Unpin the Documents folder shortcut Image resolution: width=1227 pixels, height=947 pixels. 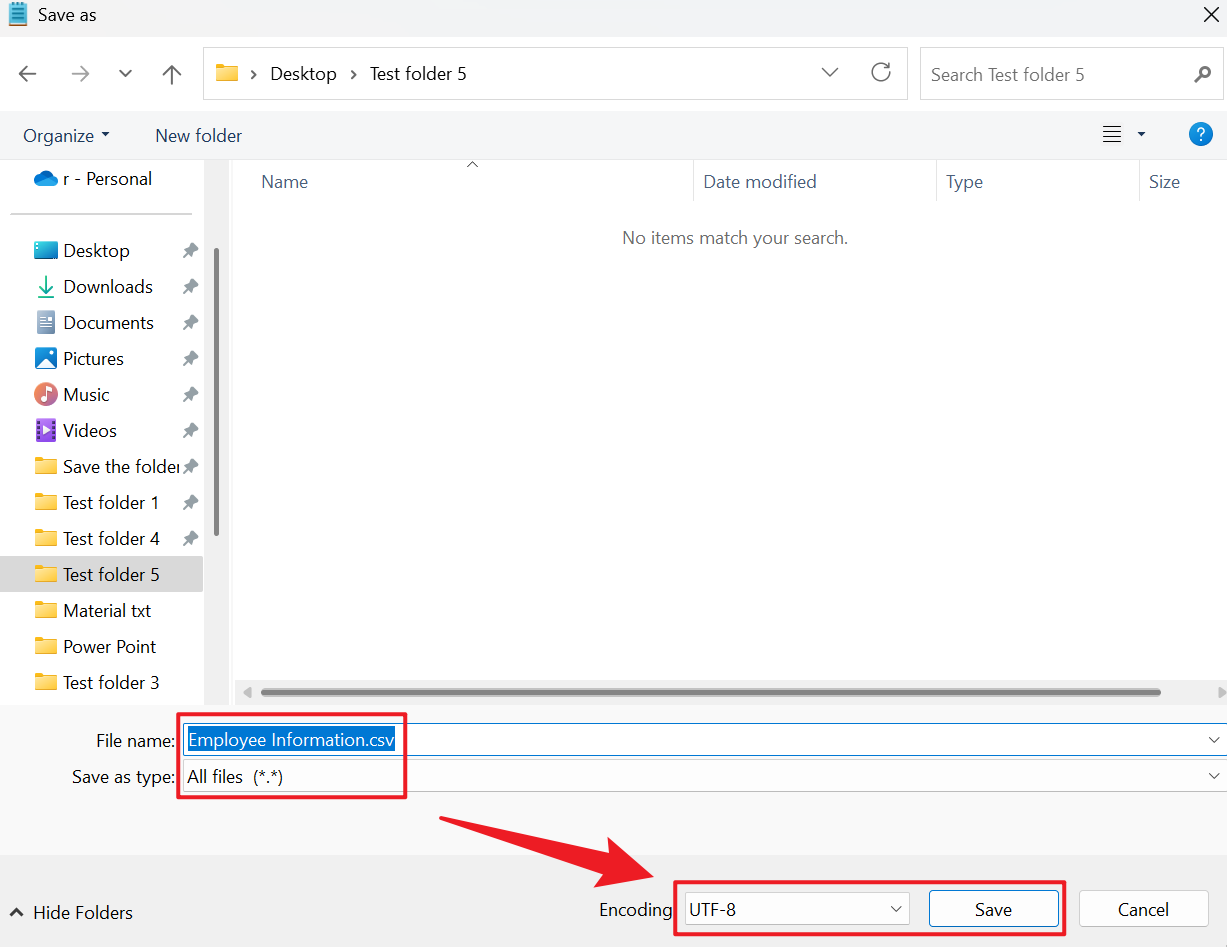pos(190,322)
